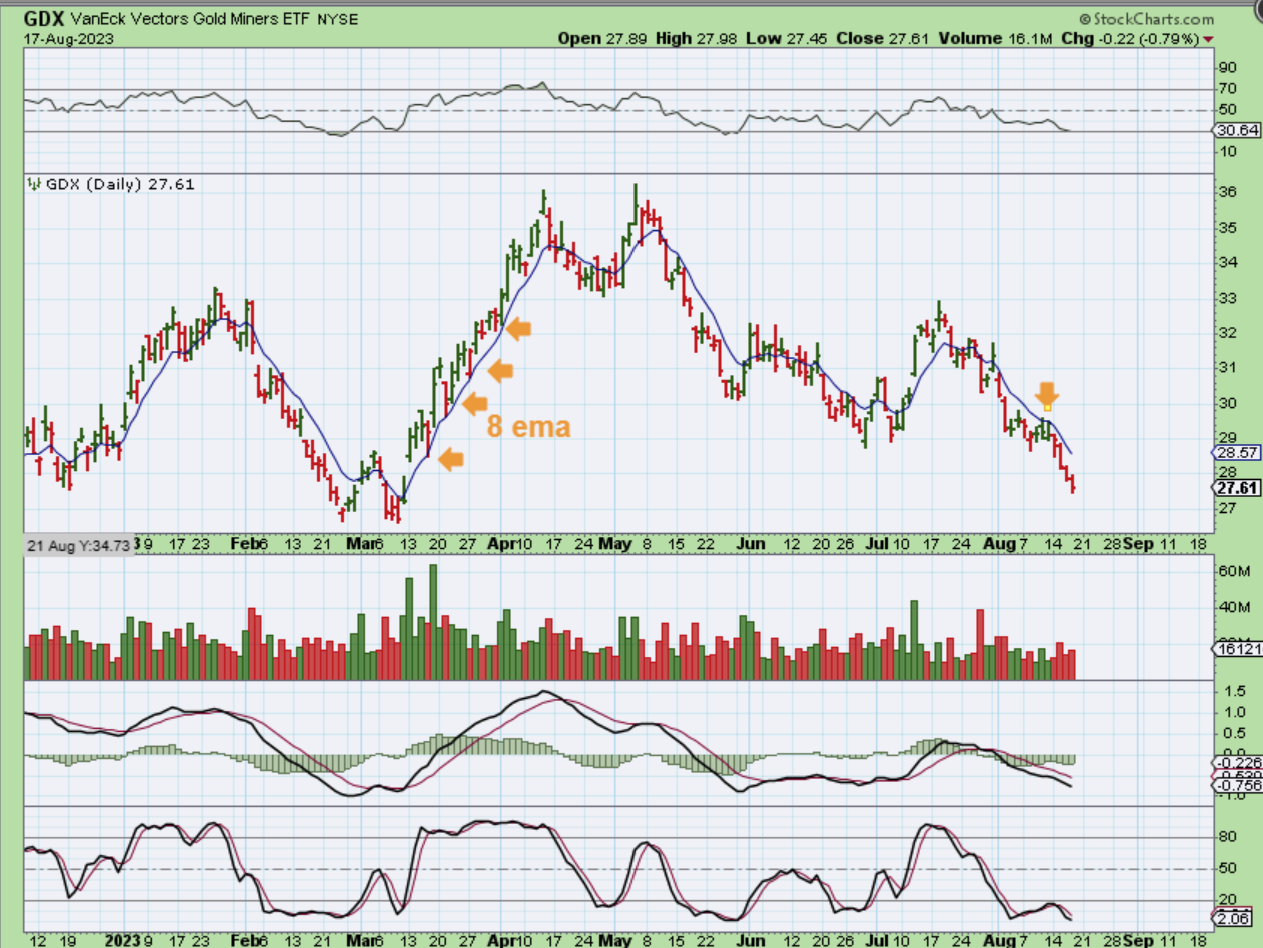Viewport: 1263px width, 948px height.
Task: Click the bar-style icon beside GDX (Daily) legend
Action: pos(34,184)
